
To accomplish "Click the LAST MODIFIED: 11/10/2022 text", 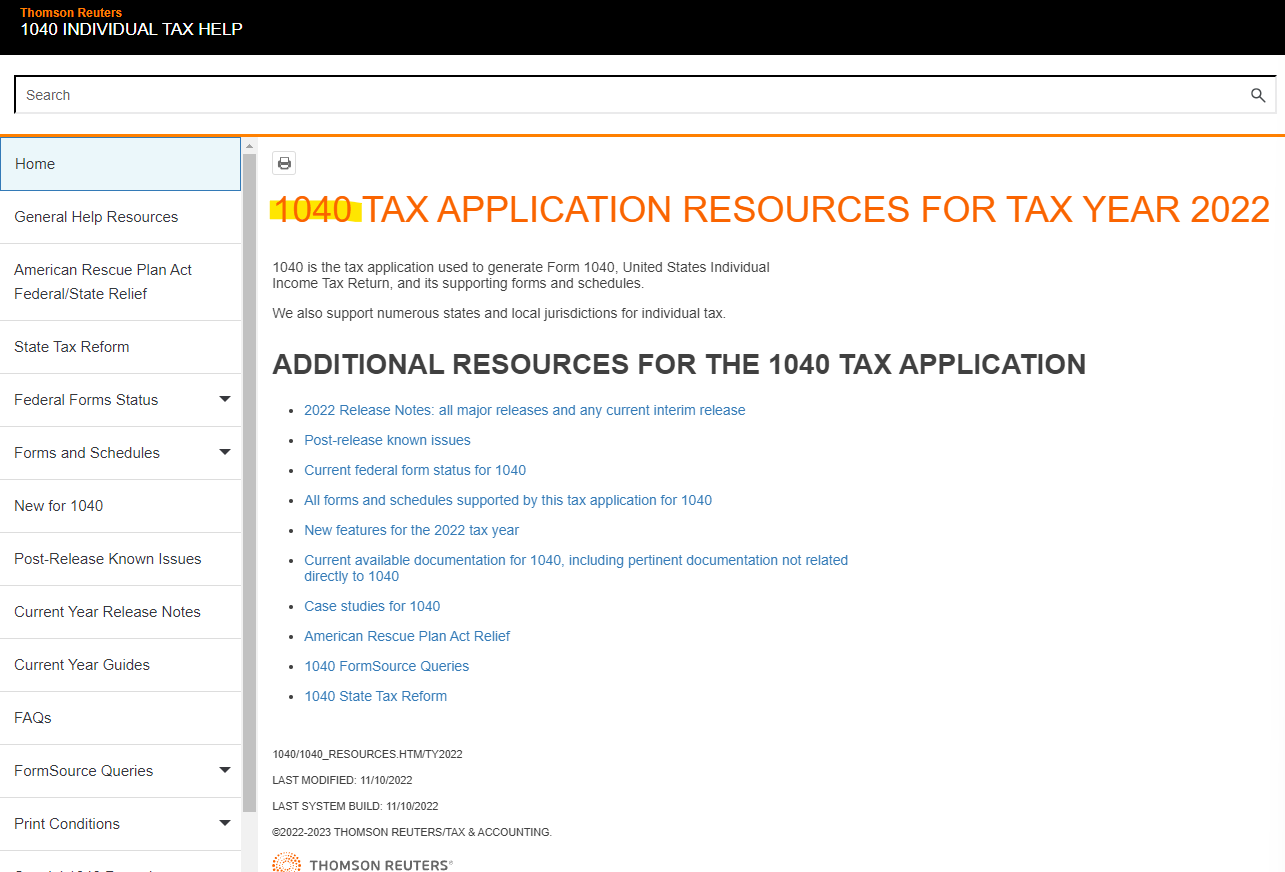I will tap(342, 780).
